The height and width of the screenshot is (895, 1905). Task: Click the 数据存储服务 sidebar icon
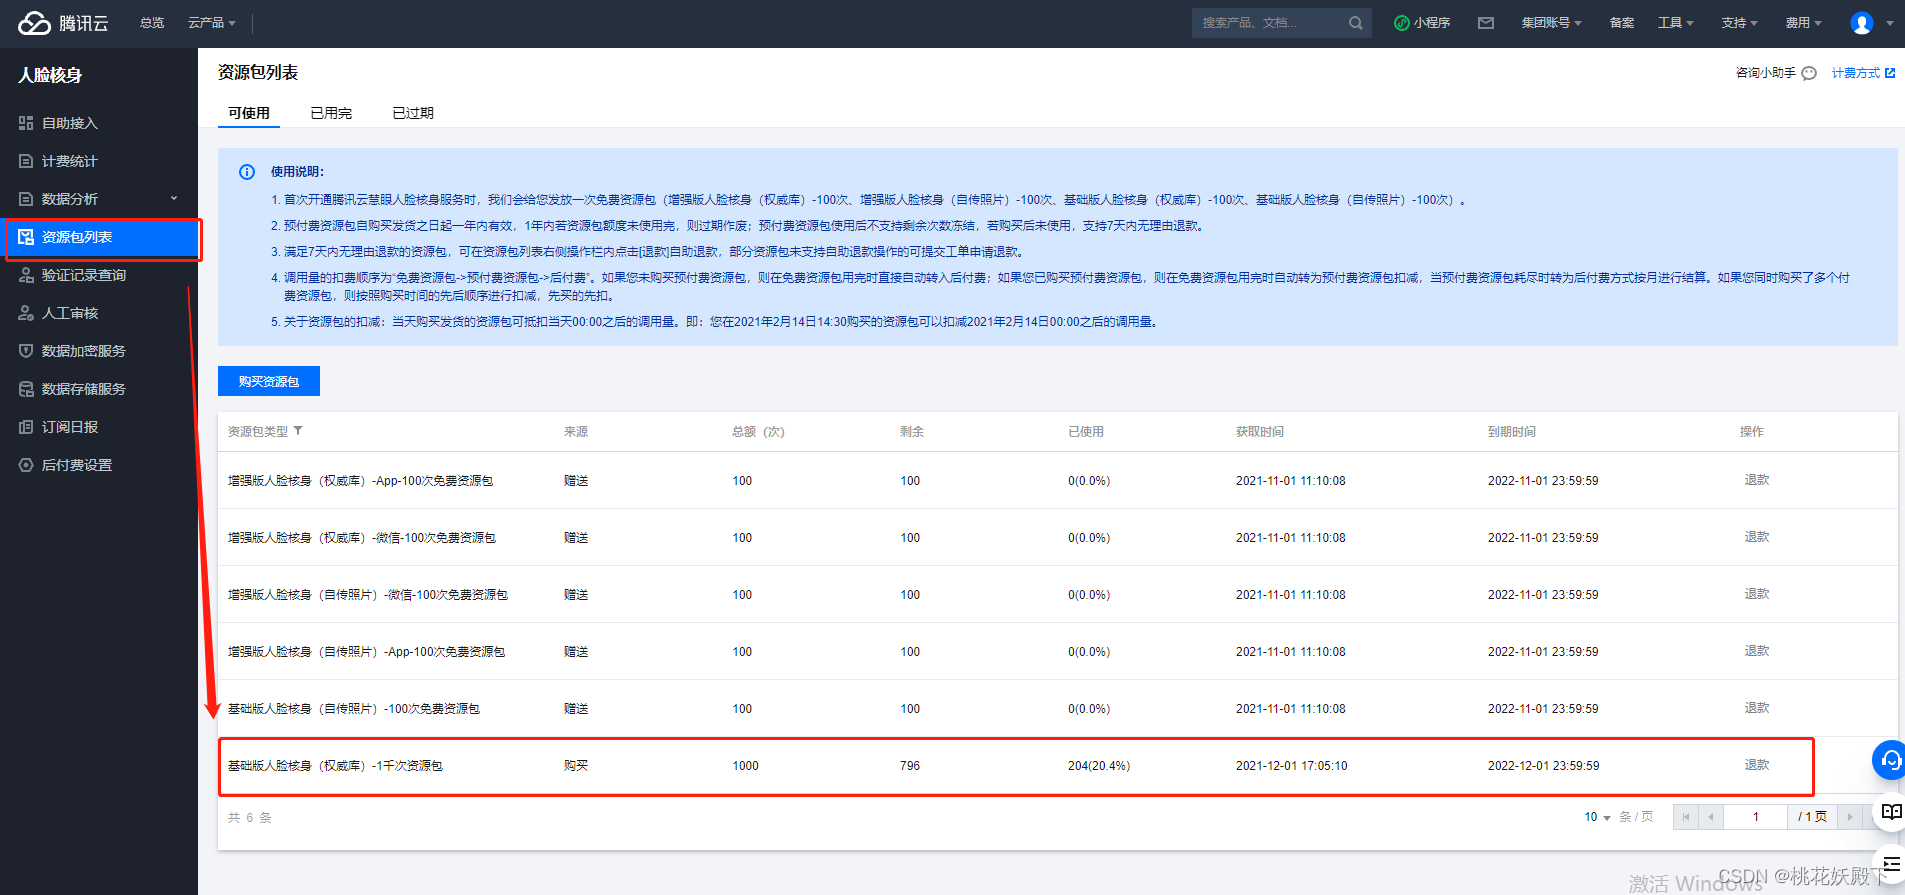click(x=26, y=389)
